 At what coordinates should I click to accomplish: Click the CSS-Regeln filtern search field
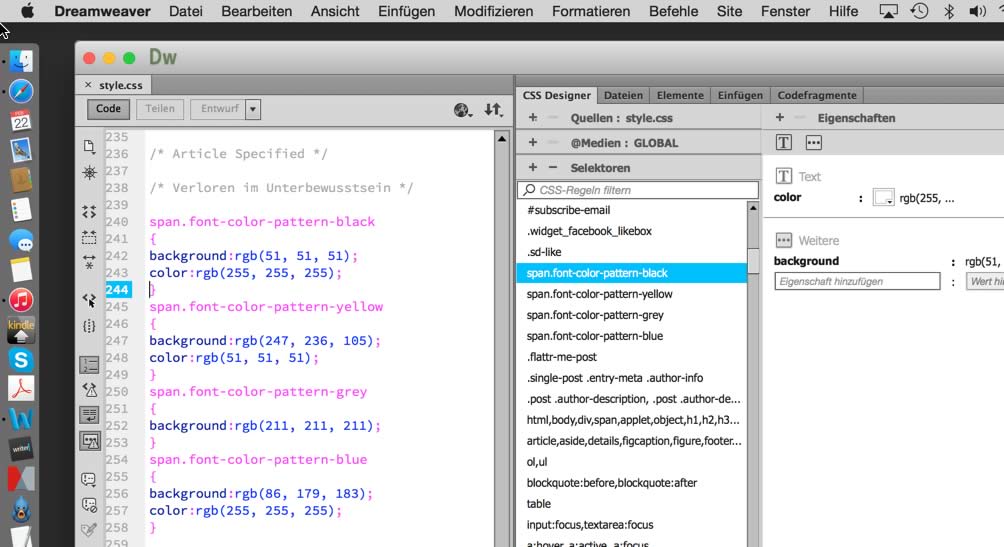(638, 190)
